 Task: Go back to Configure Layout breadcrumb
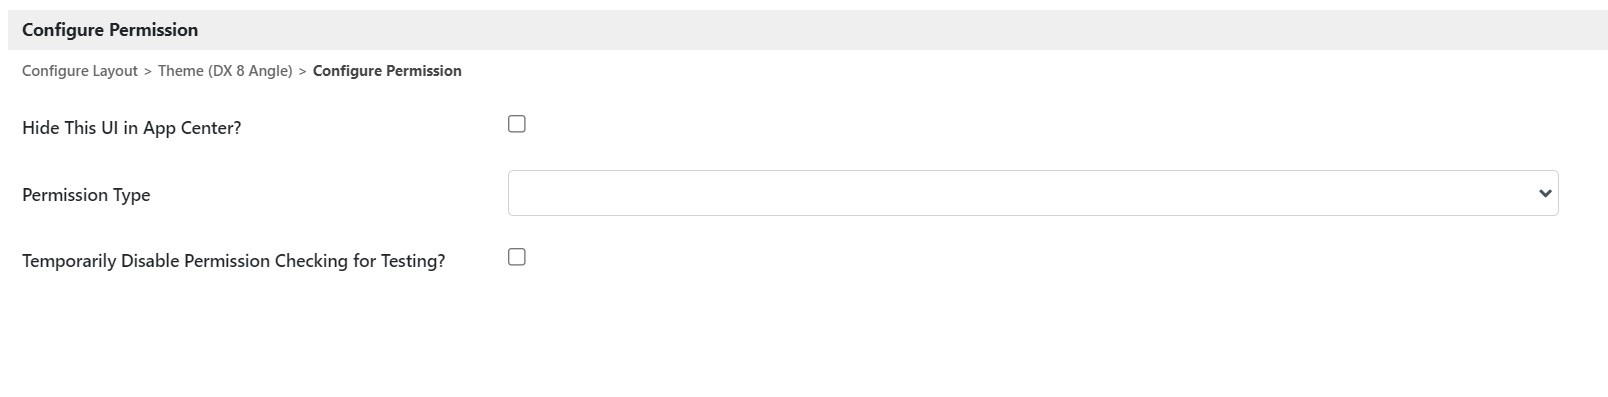80,71
